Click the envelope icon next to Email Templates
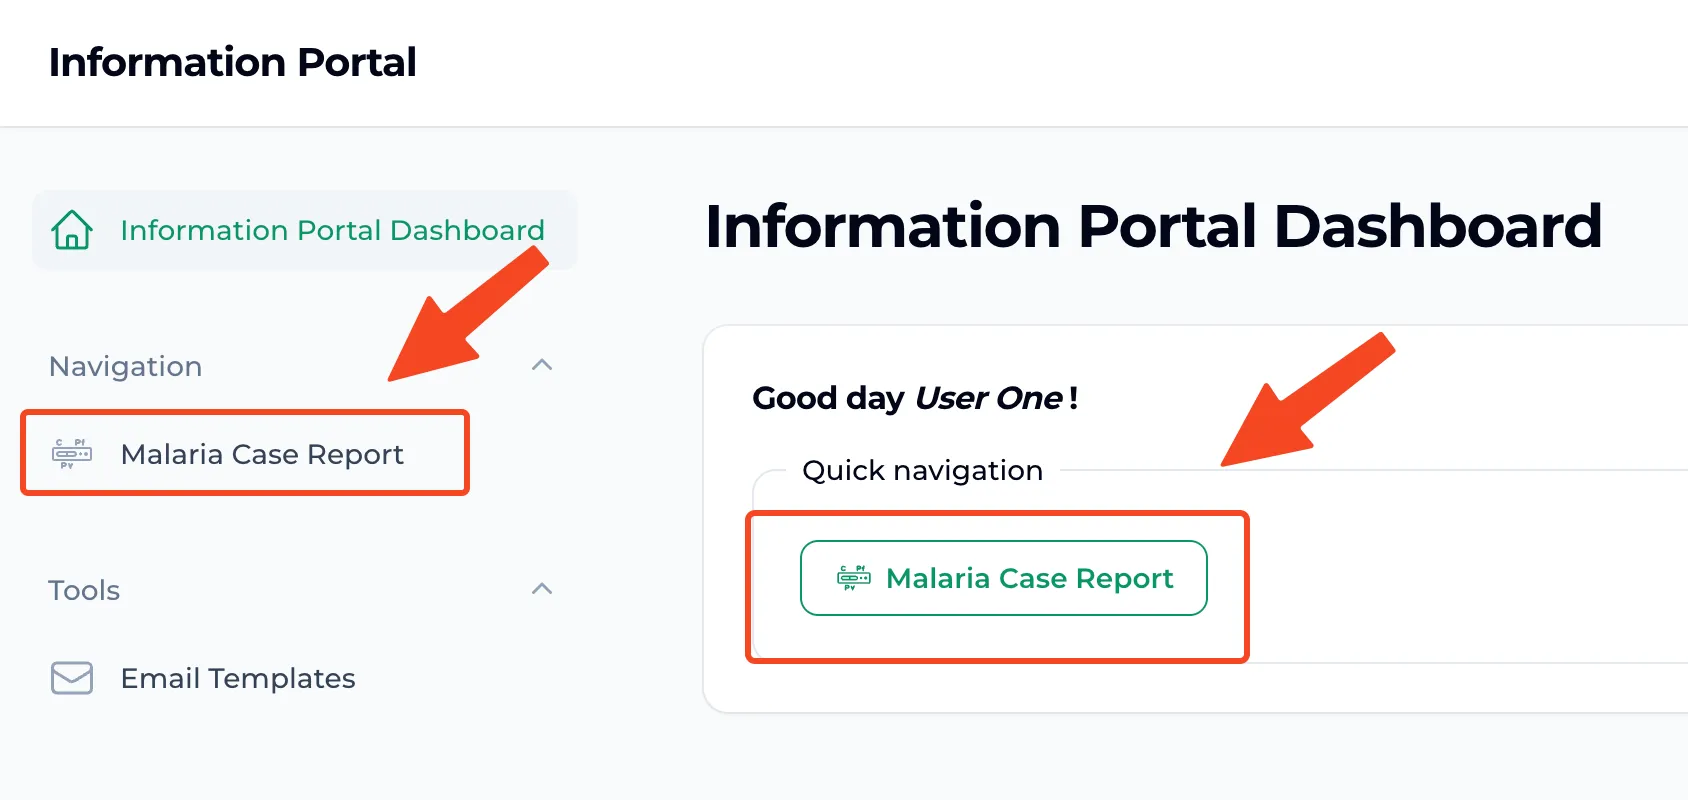1688x800 pixels. pos(69,678)
